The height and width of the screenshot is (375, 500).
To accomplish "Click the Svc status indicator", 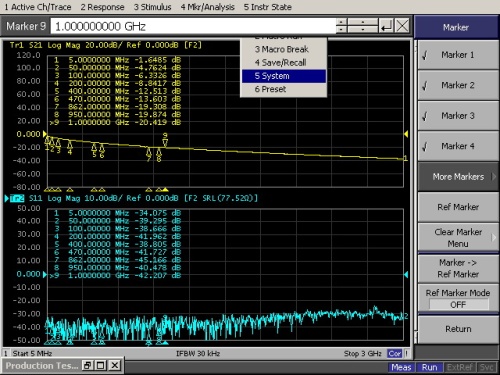I will point(486,367).
